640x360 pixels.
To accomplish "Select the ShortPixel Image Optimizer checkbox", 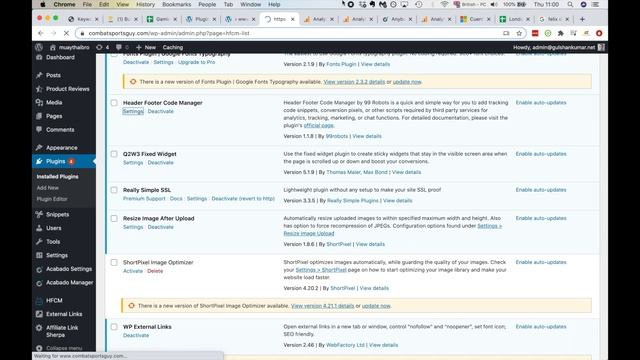I will (114, 263).
